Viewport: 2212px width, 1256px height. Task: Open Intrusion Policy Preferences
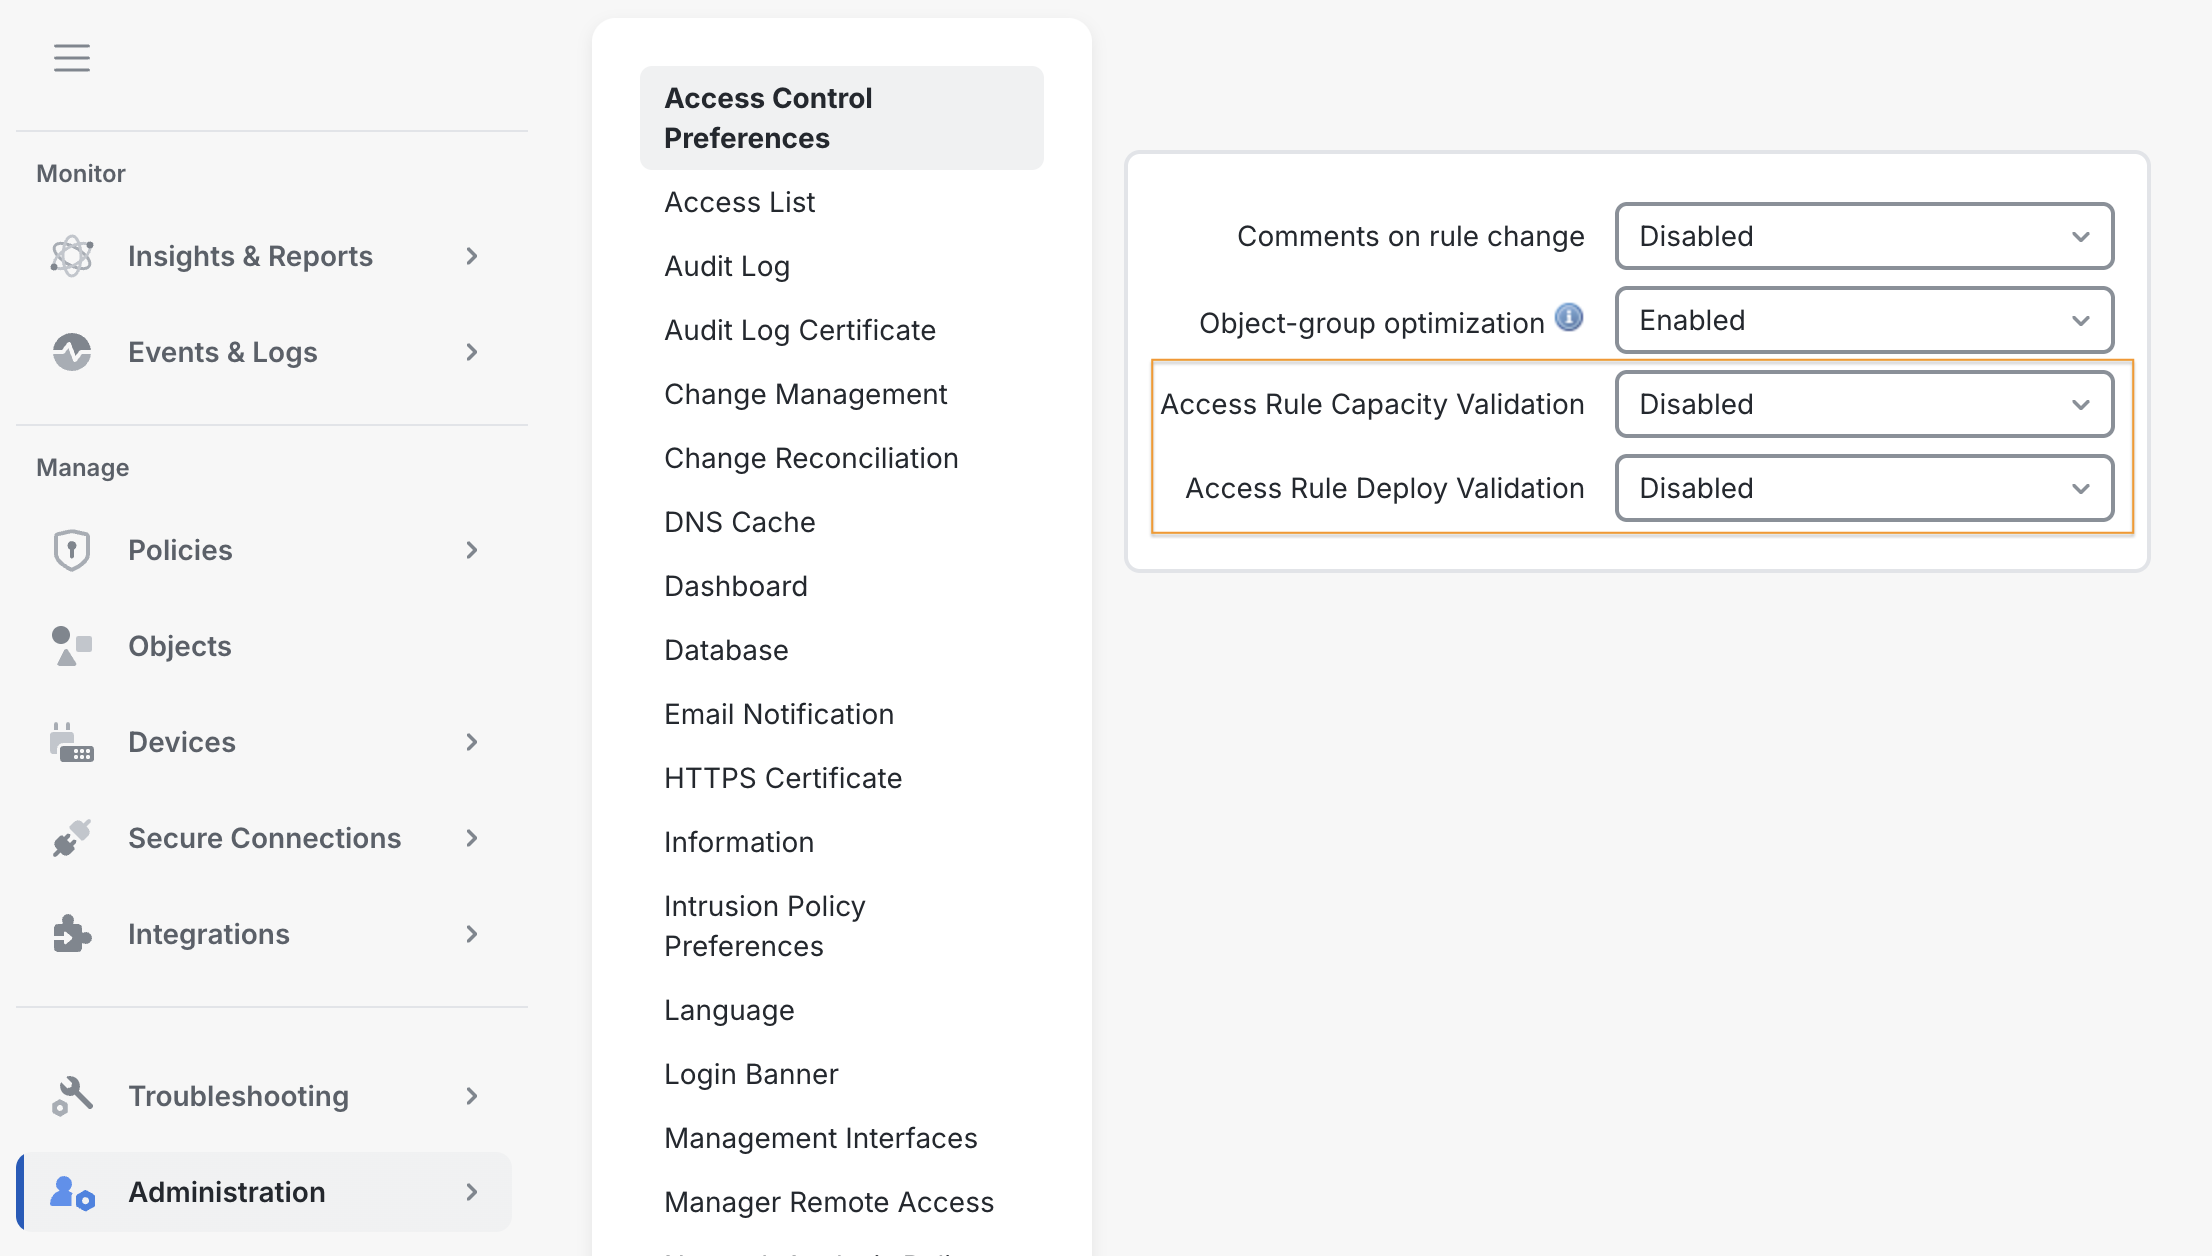coord(765,926)
